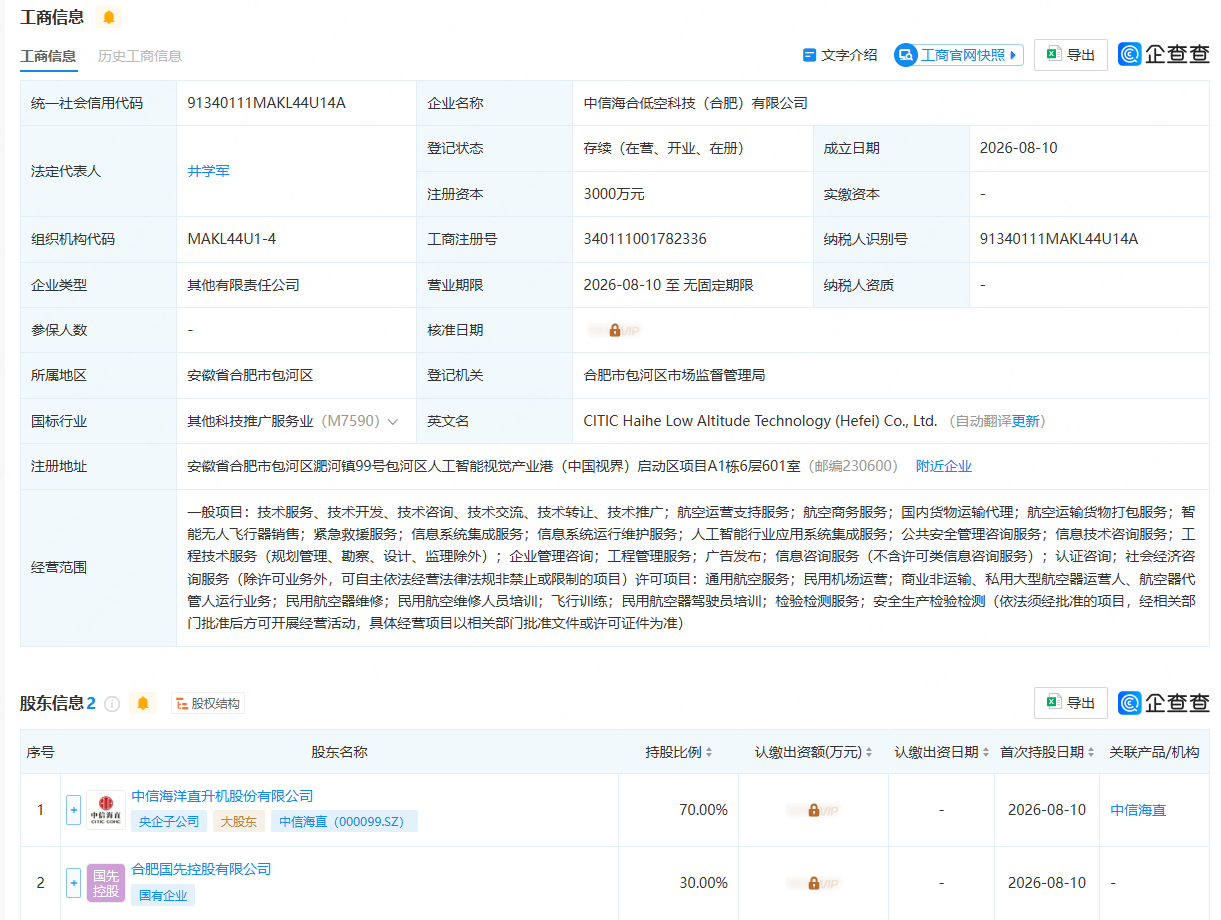Select company name 中信海合低空科技（合肥）有限公司
The image size is (1221, 920).
(696, 103)
